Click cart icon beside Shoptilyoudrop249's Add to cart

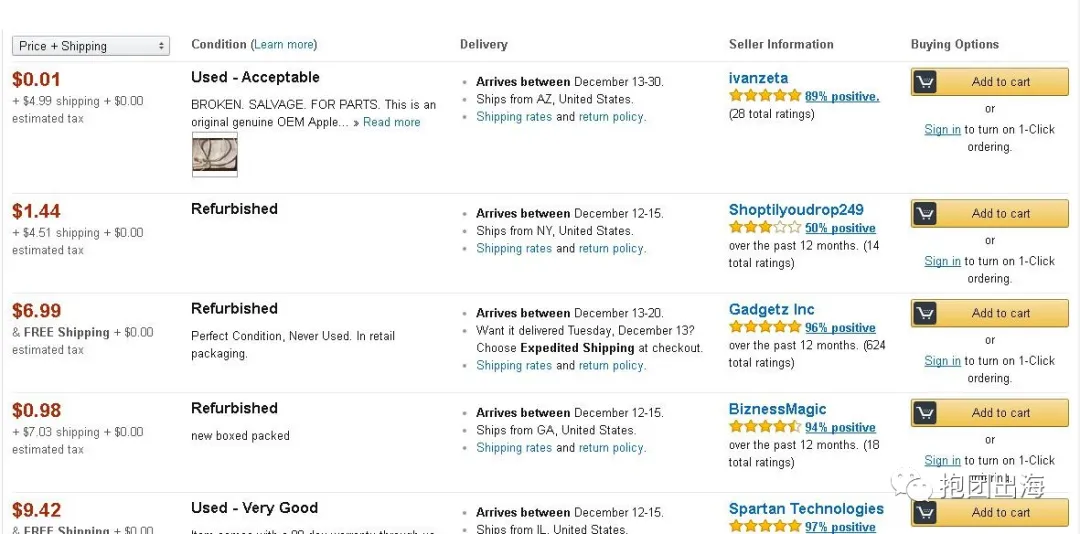coord(925,214)
